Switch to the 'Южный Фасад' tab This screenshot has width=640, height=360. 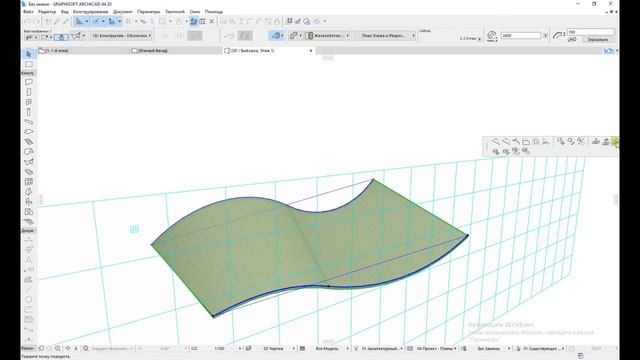(x=176, y=51)
